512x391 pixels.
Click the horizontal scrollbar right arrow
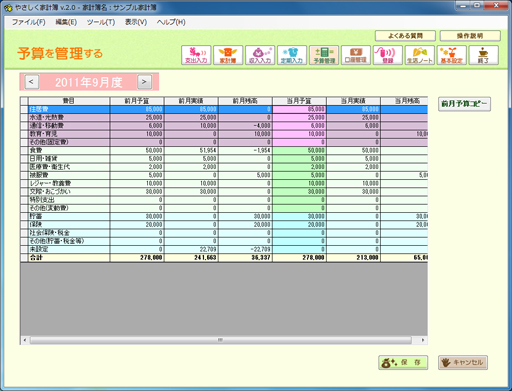click(x=423, y=340)
